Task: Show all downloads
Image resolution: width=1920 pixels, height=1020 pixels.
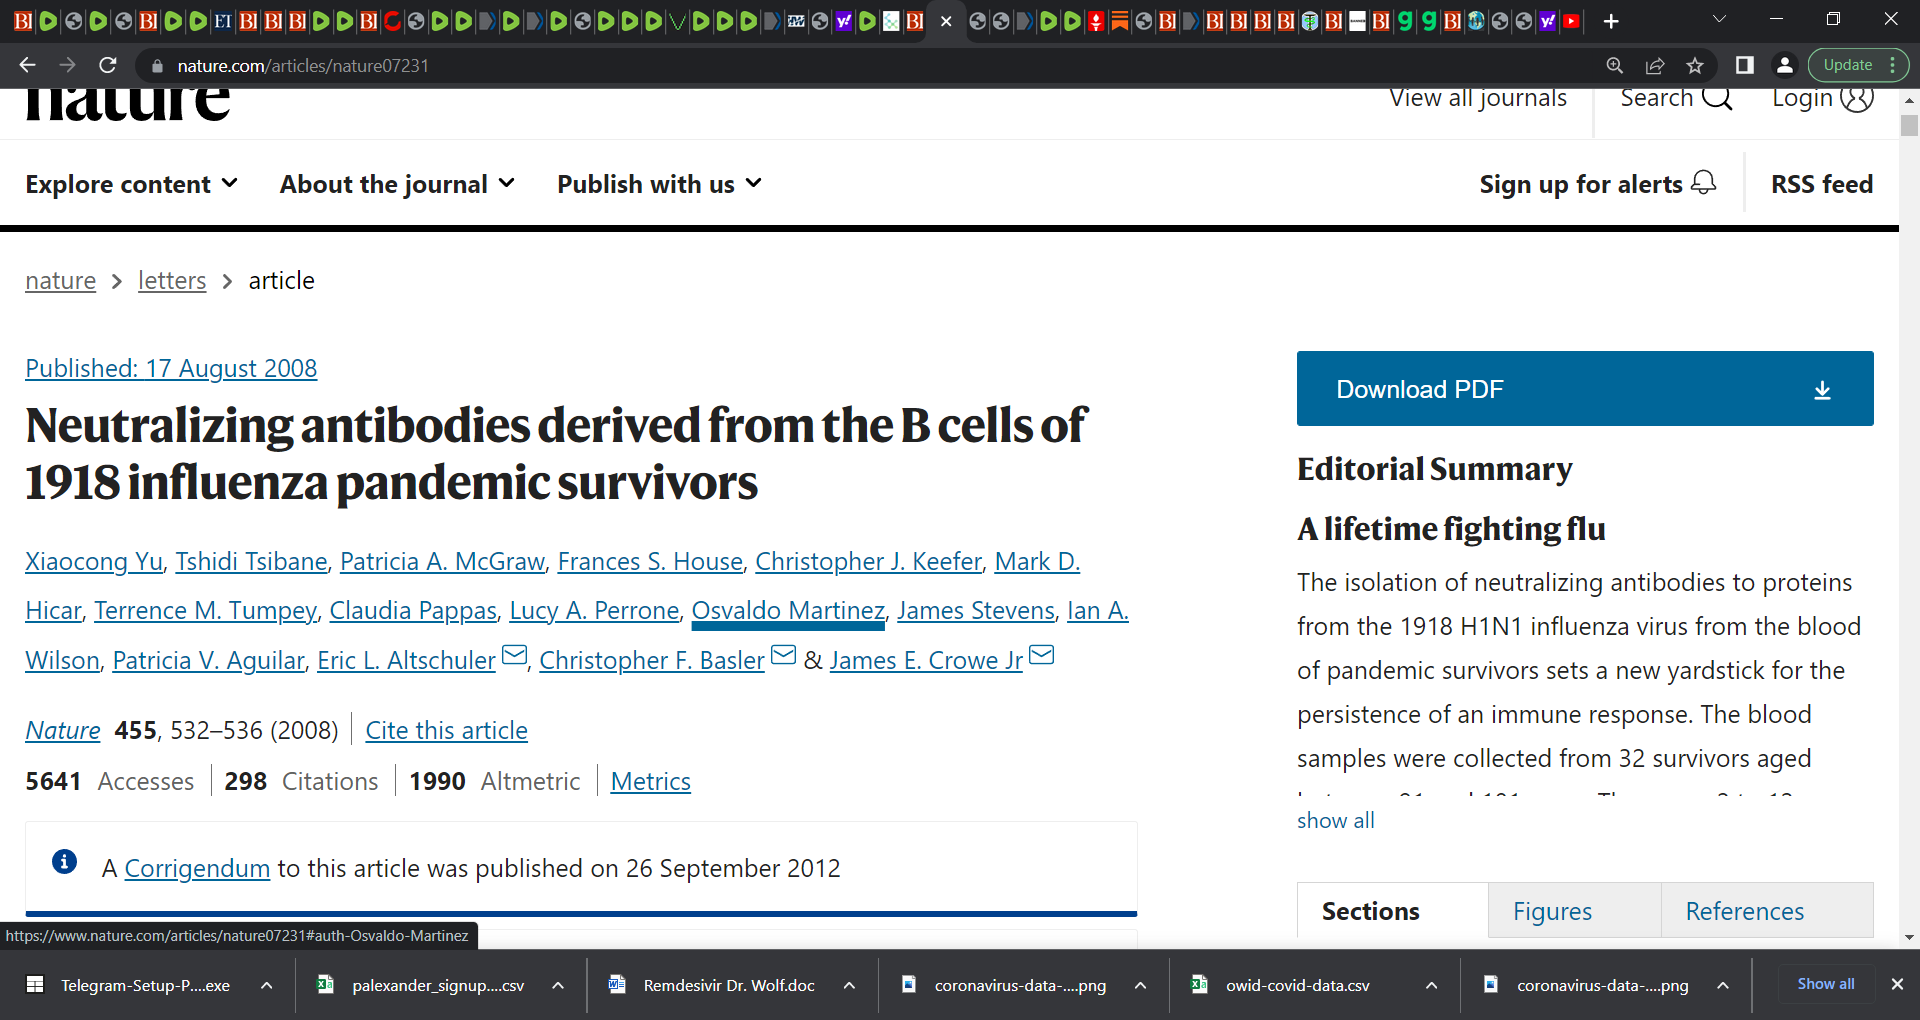Action: click(1826, 984)
